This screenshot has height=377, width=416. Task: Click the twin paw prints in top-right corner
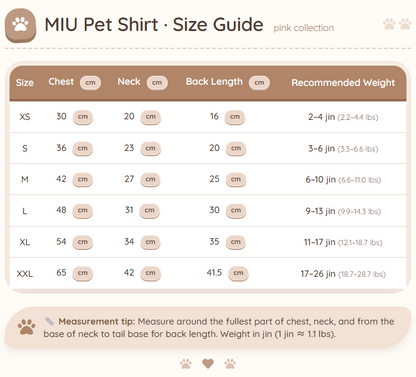397,24
